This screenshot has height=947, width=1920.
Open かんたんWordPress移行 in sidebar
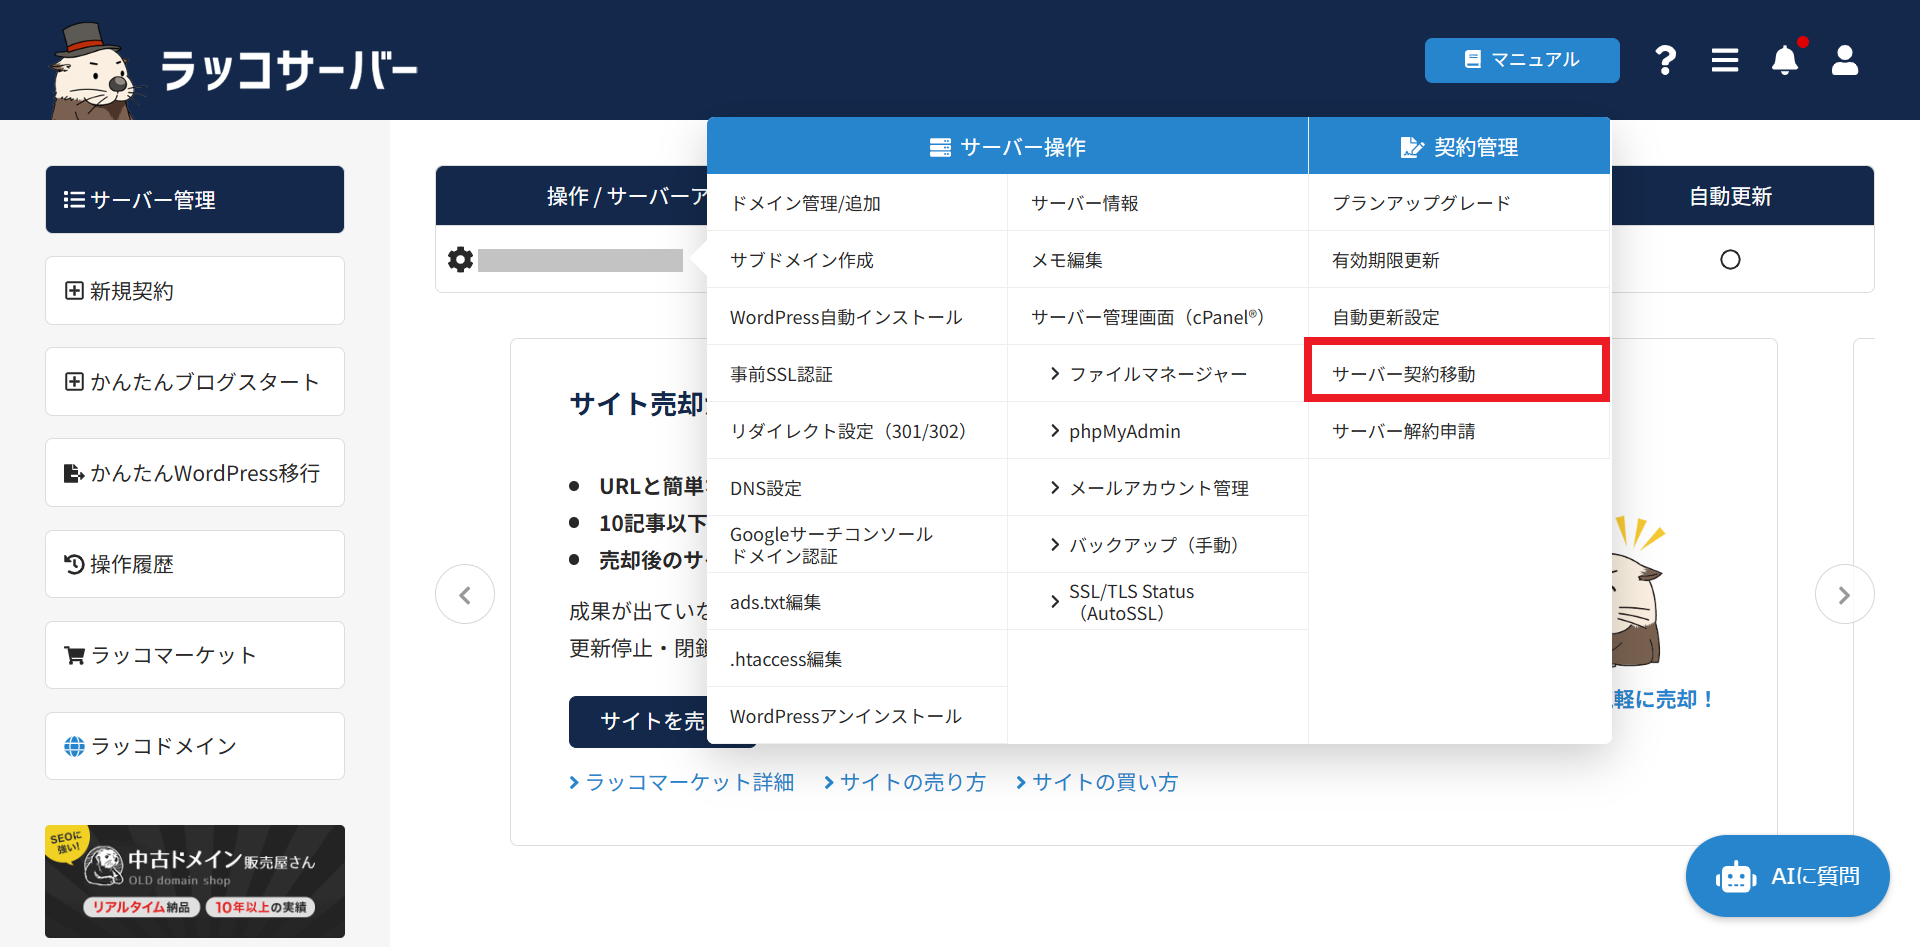[195, 473]
